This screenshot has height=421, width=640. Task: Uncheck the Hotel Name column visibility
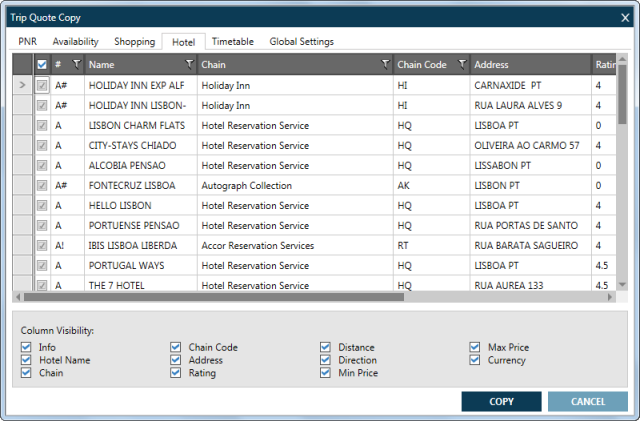pos(26,360)
